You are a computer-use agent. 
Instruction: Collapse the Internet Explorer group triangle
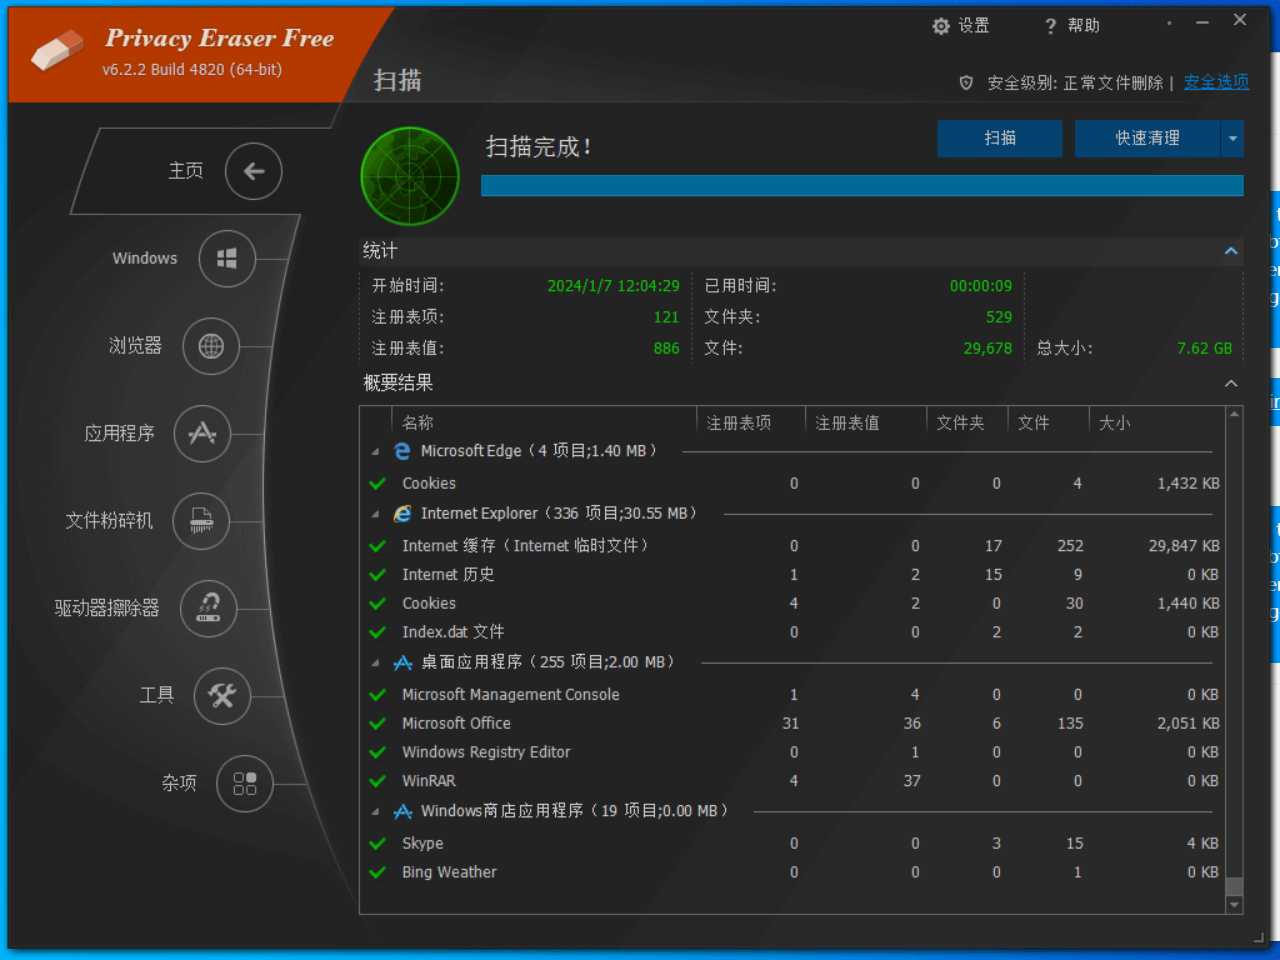click(376, 514)
